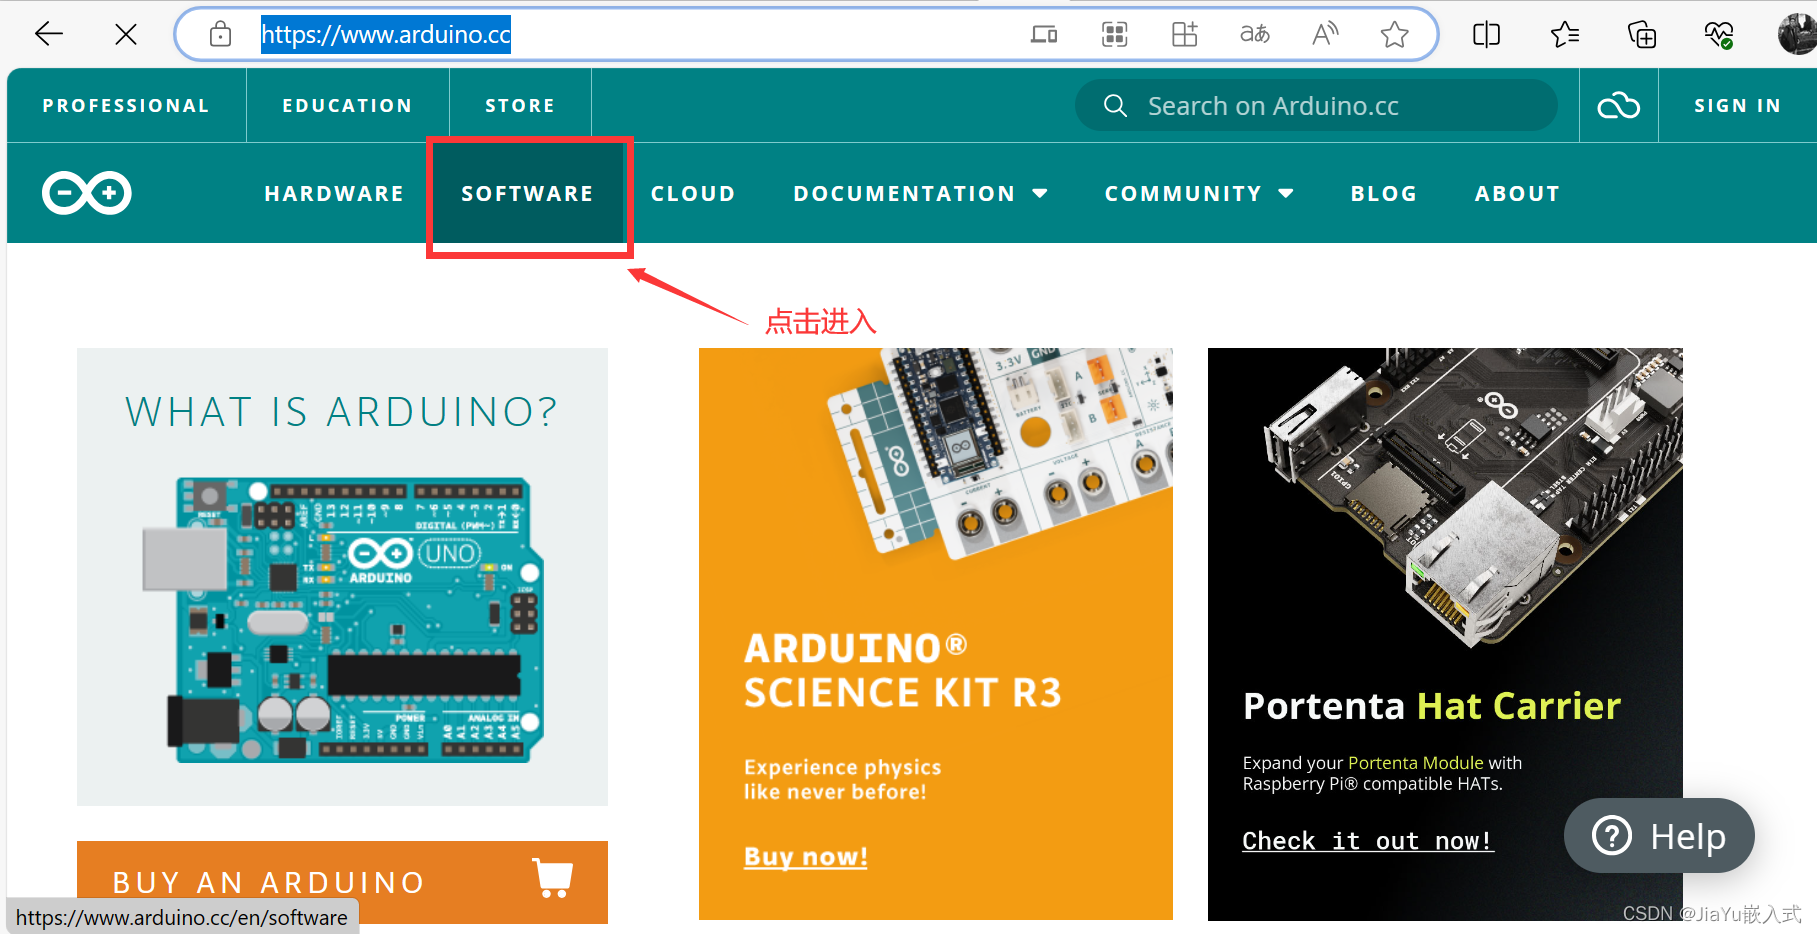Screen dimensions: 1817x934
Task: Open the ABOUT page
Action: pos(1517,193)
